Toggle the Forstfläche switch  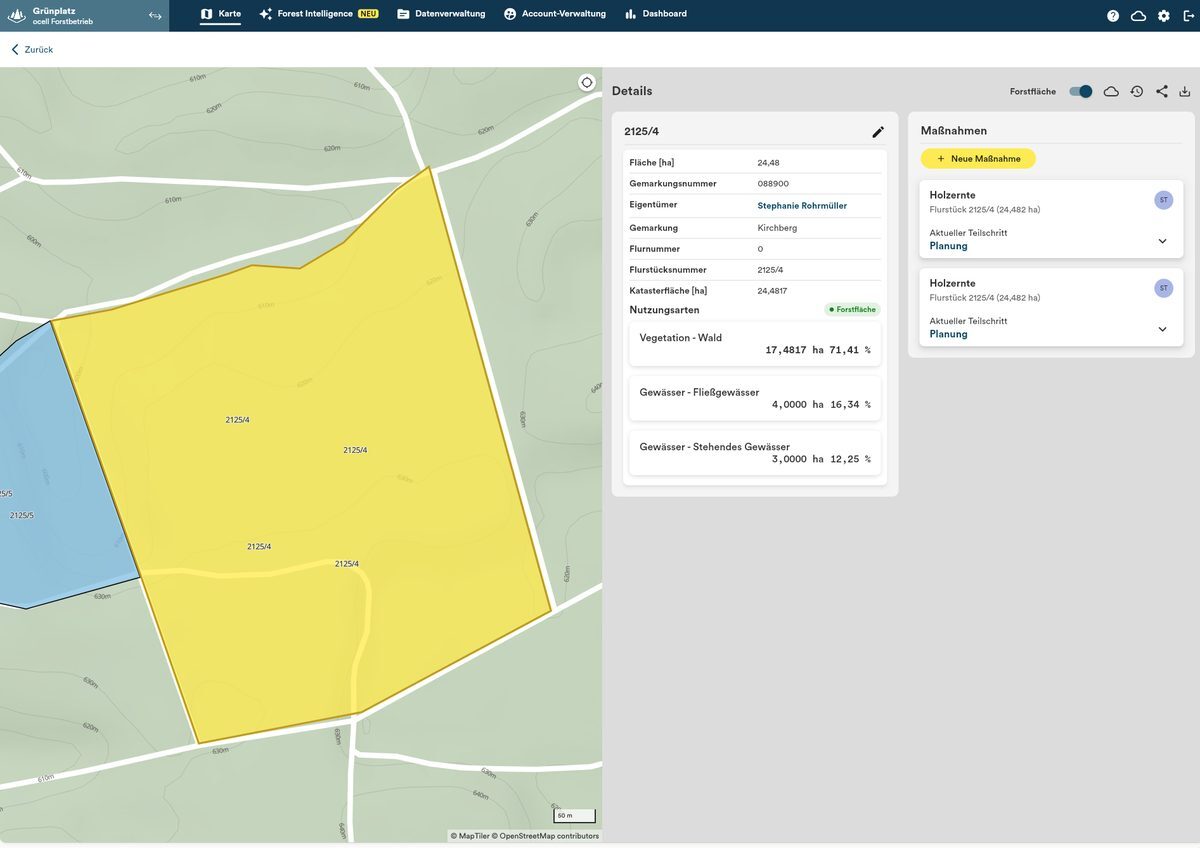[1080, 91]
